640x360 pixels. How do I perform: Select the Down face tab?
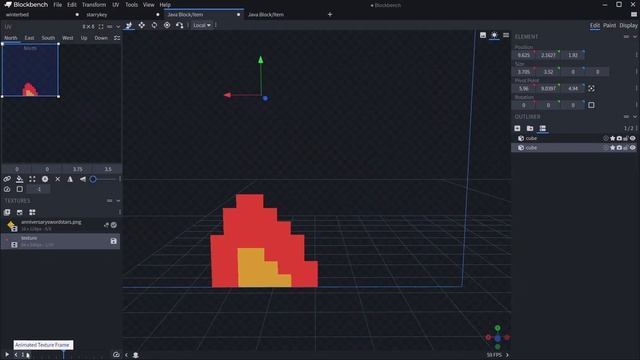[101, 38]
